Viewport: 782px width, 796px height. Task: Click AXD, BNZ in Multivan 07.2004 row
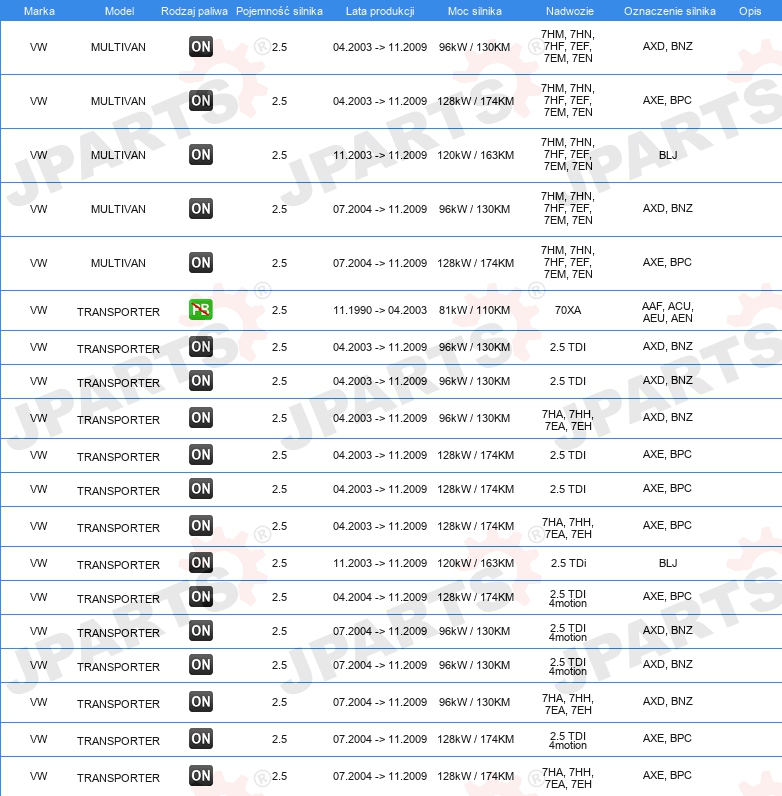(667, 208)
